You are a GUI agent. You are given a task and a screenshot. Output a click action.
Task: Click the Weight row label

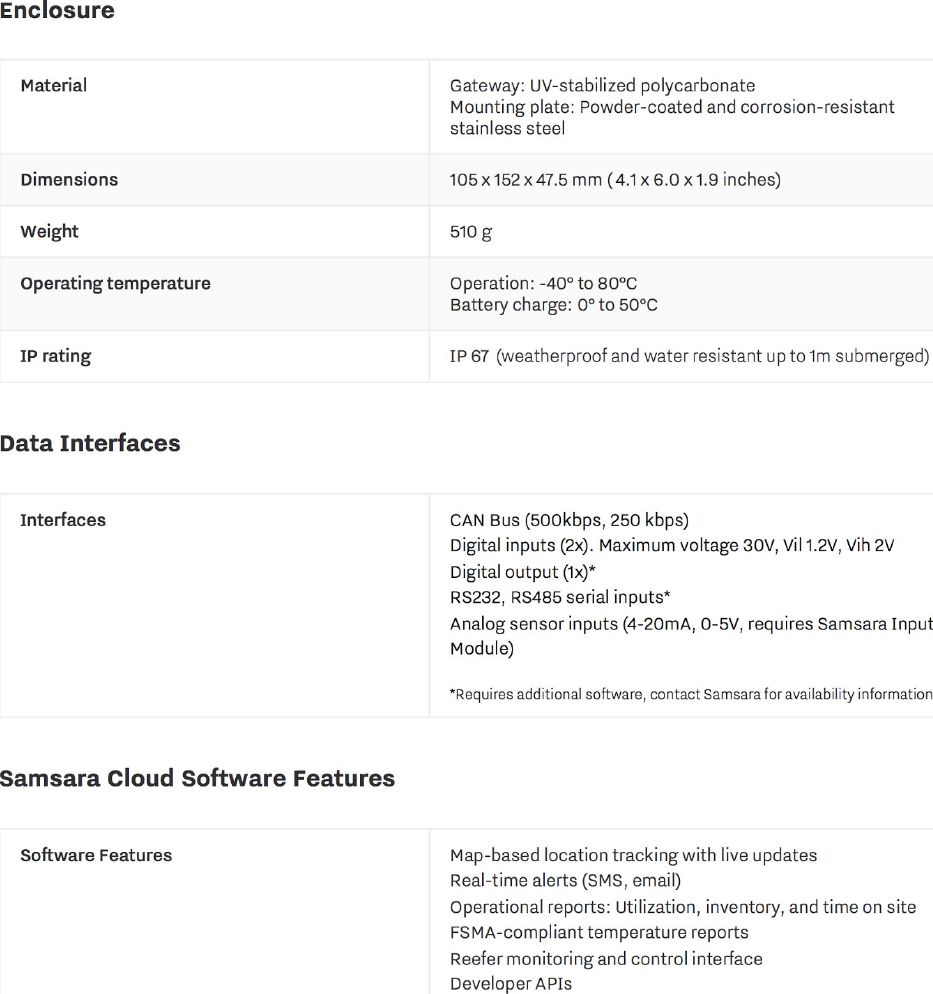point(50,232)
